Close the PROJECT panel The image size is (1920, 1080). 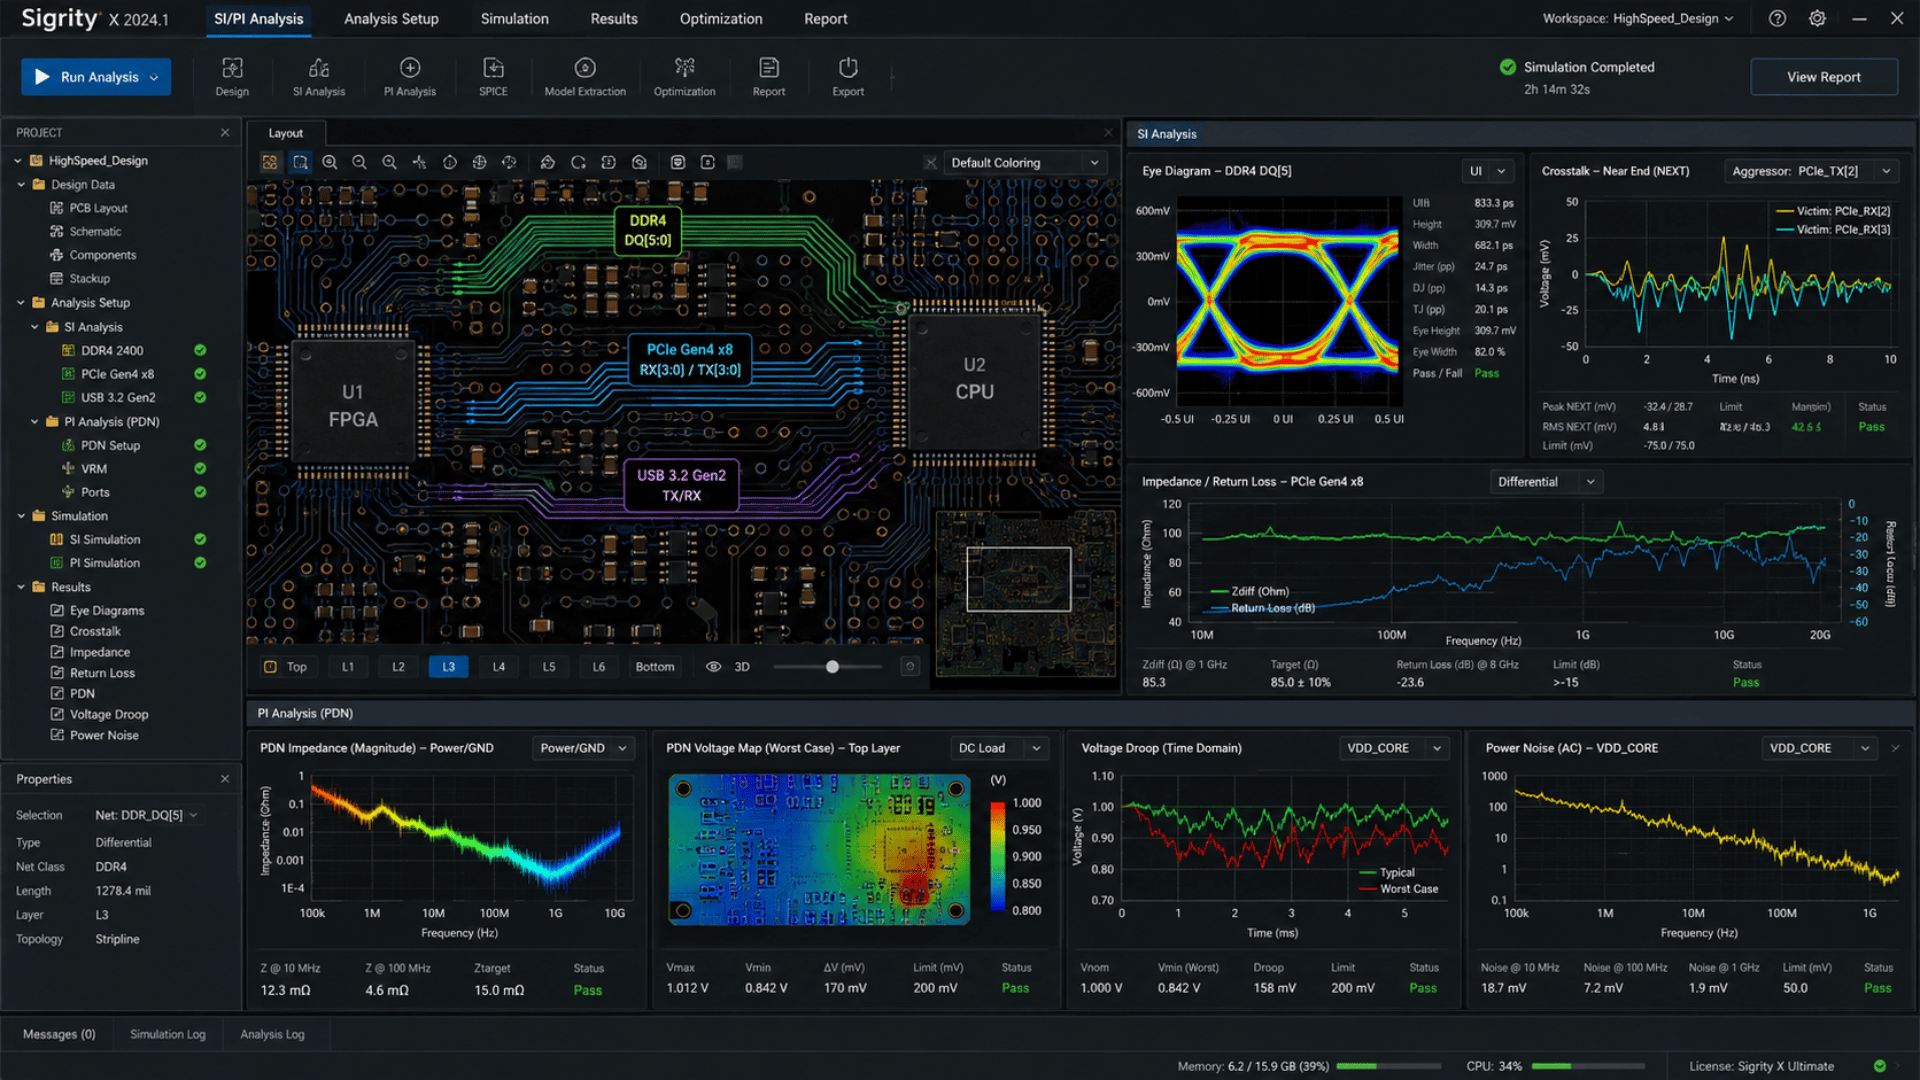225,132
